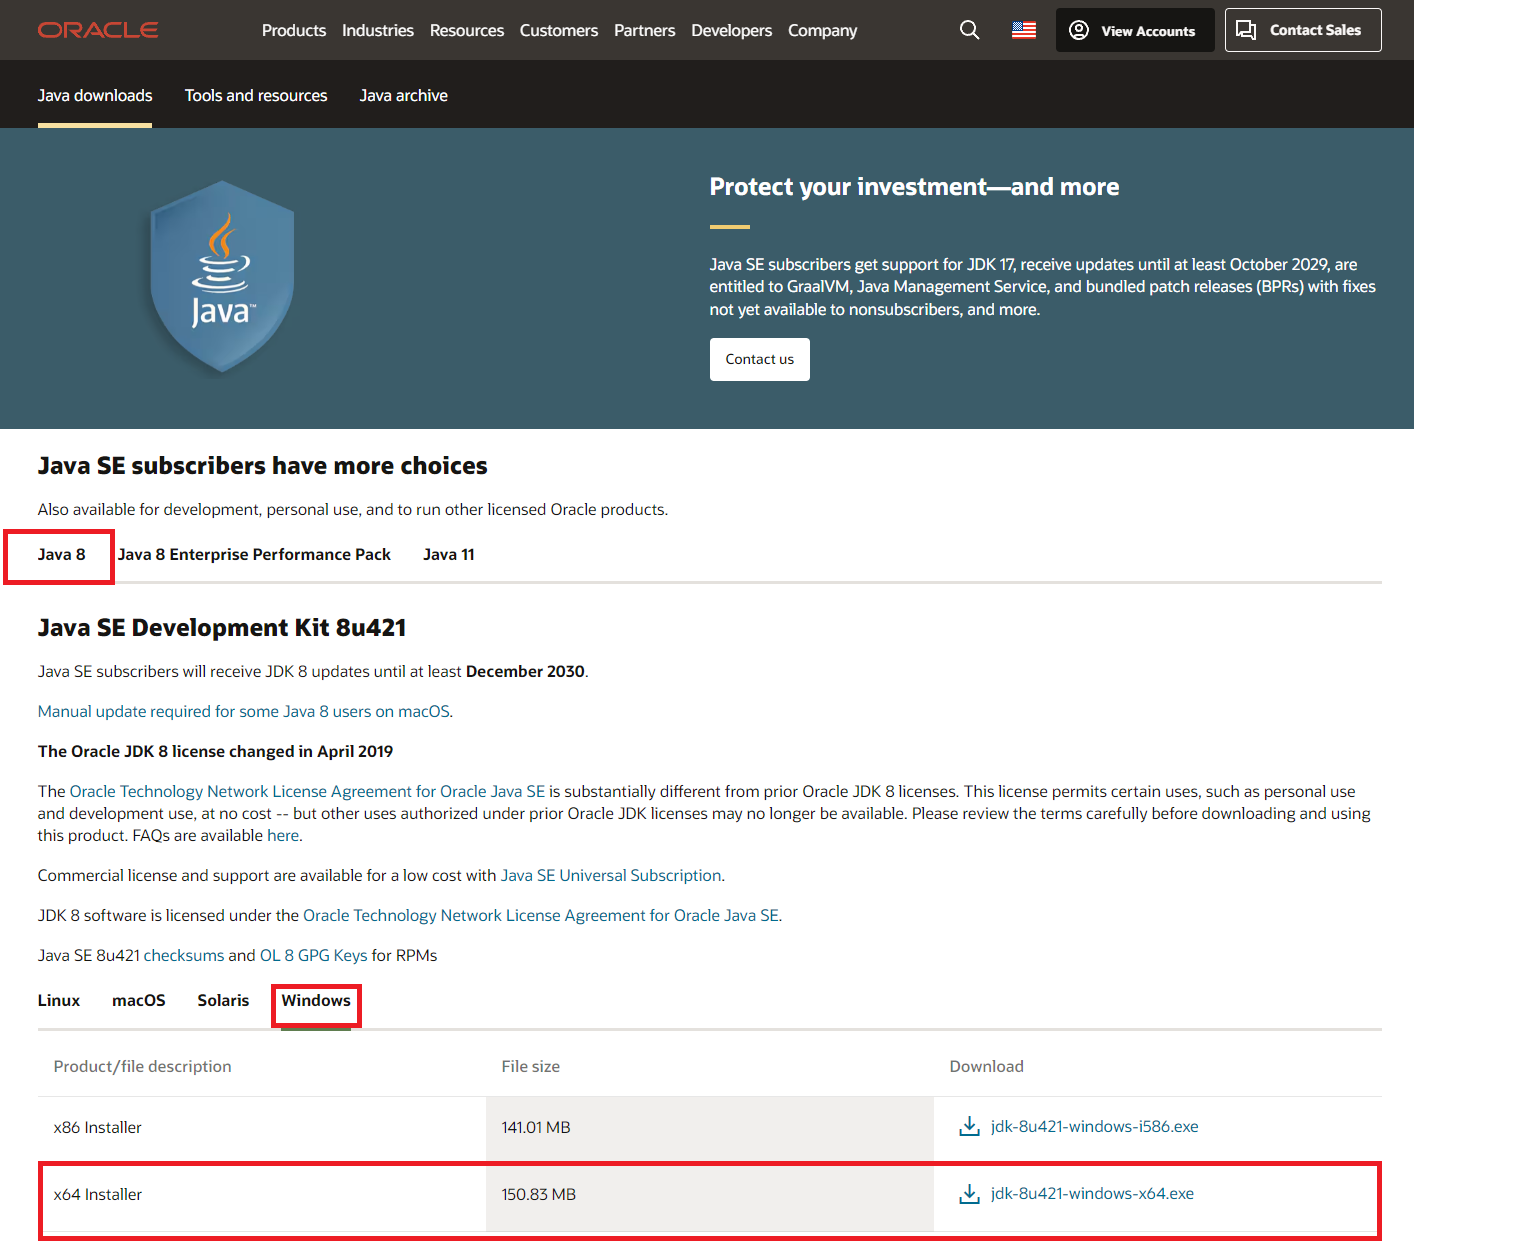Open license agreement link in JDK 8 software line

point(541,916)
